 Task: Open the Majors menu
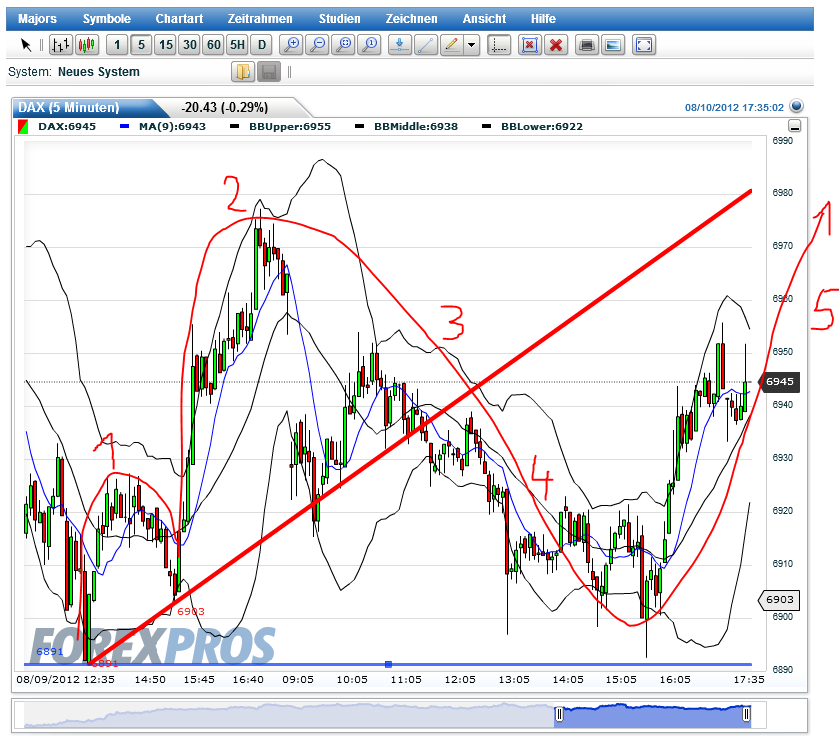pos(37,19)
